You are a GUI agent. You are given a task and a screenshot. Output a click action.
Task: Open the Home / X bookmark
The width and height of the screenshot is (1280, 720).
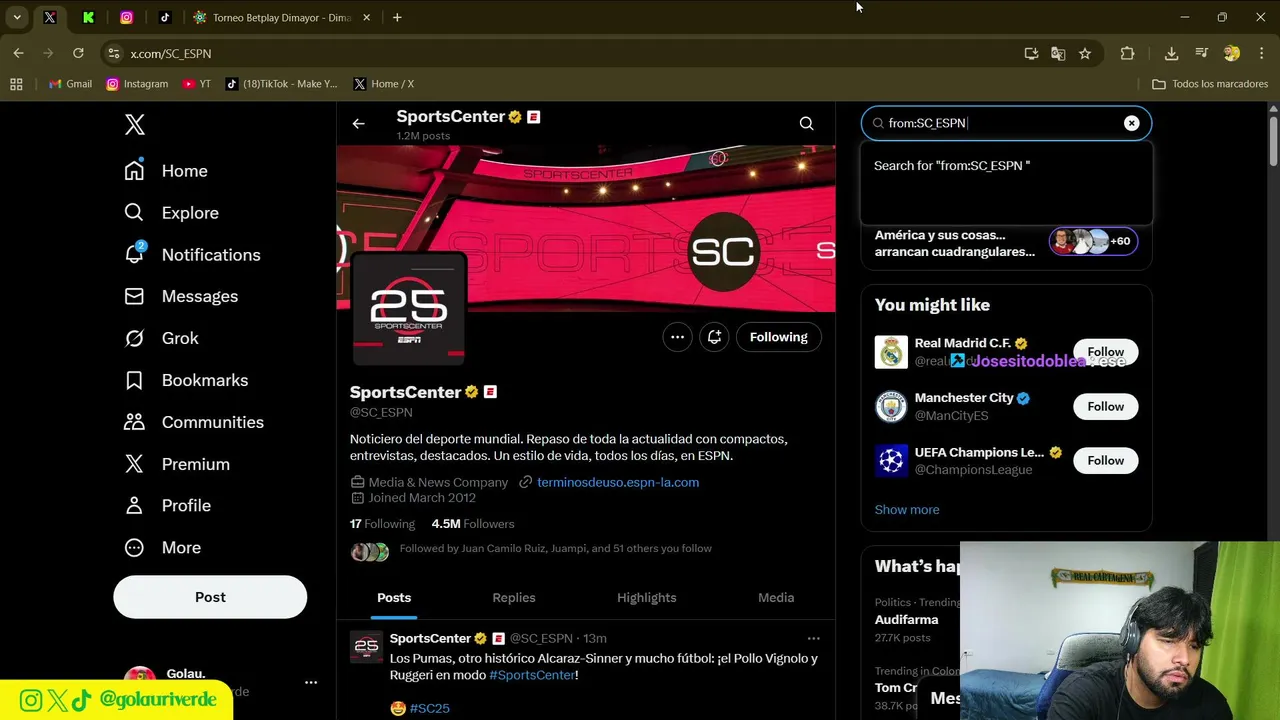(x=384, y=84)
